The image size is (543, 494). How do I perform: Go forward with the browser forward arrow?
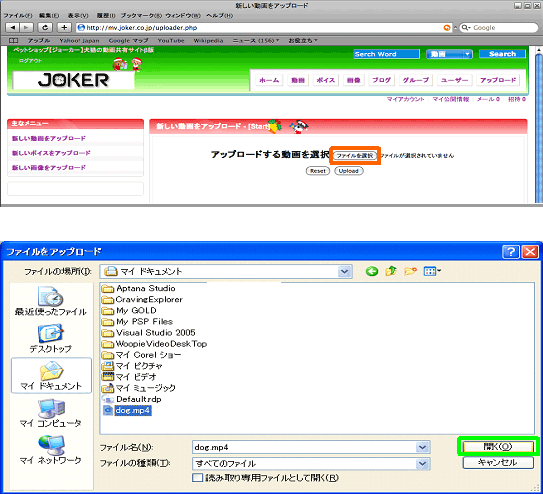26,27
